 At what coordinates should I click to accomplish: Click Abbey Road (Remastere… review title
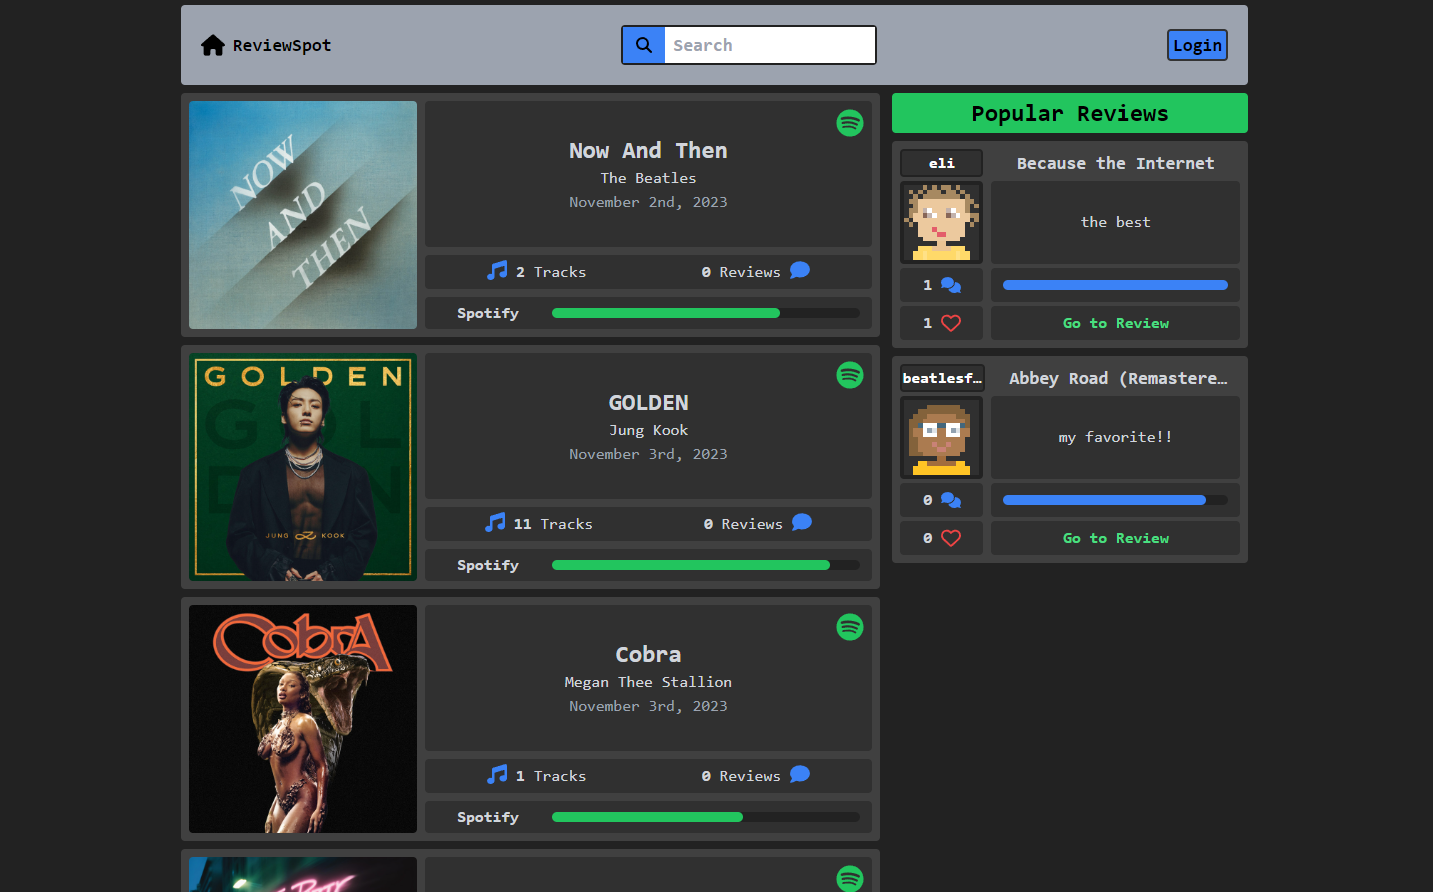coord(1118,378)
